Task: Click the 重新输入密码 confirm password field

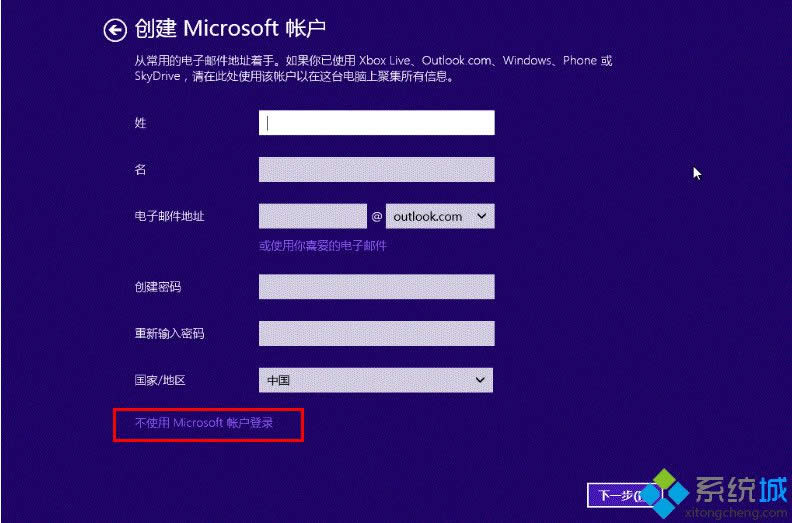Action: (376, 334)
